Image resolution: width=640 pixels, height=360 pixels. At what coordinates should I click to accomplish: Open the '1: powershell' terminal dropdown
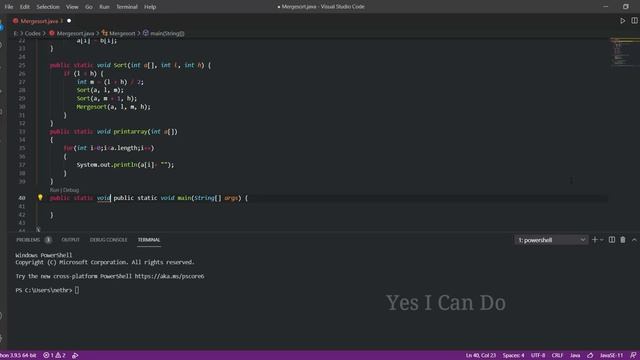(551, 240)
